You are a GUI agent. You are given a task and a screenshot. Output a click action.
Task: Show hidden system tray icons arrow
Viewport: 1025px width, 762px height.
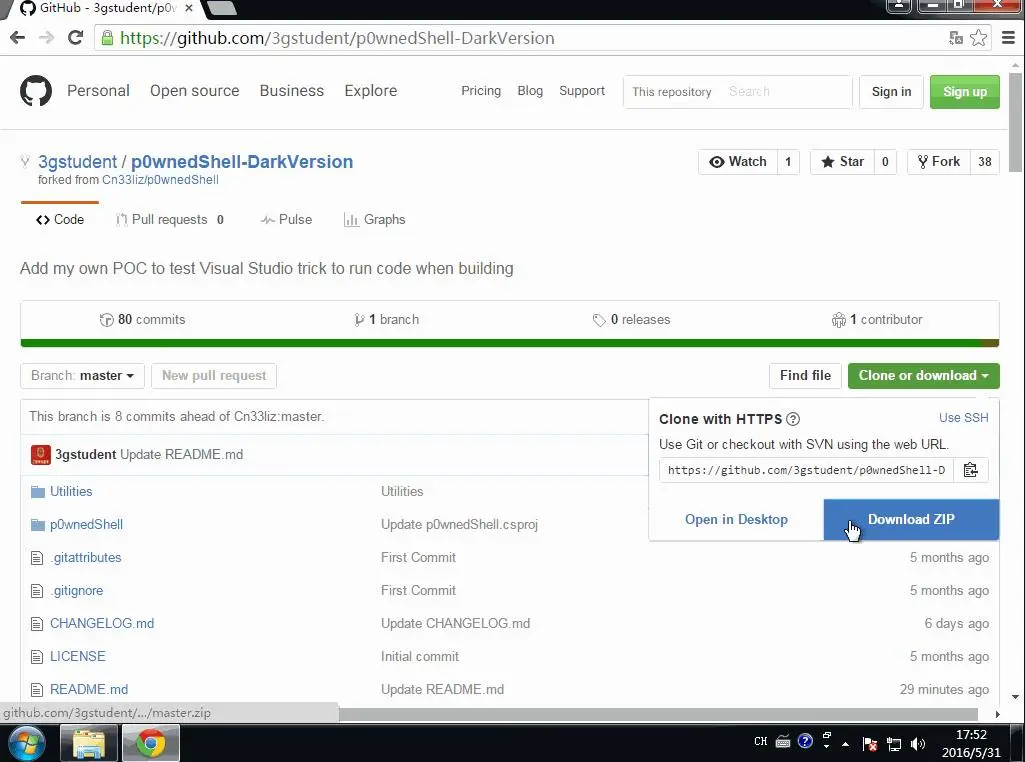pos(845,744)
